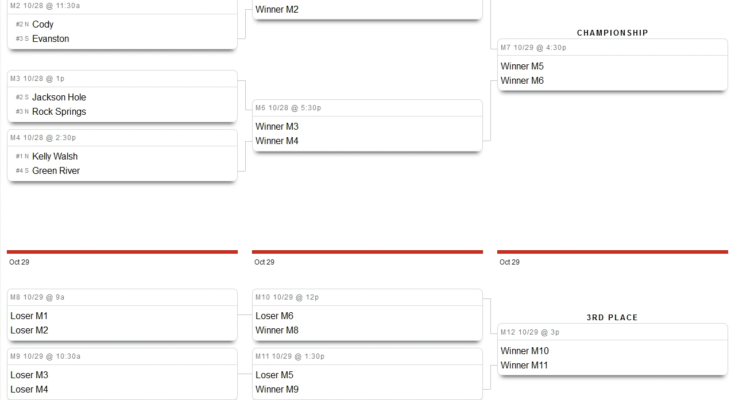Click Green River in match M4
Screen dimensions: 735x400
pos(56,171)
